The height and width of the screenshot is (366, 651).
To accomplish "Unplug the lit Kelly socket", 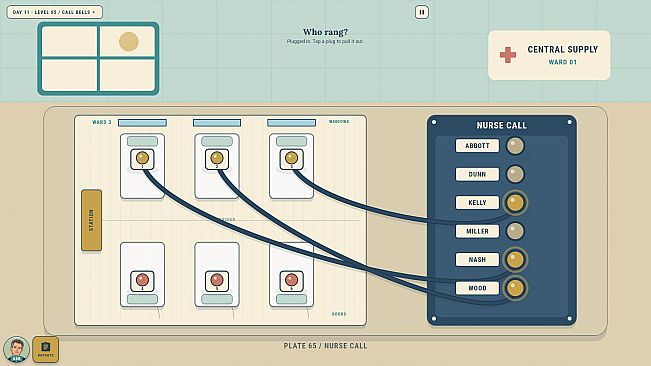I will (x=515, y=203).
